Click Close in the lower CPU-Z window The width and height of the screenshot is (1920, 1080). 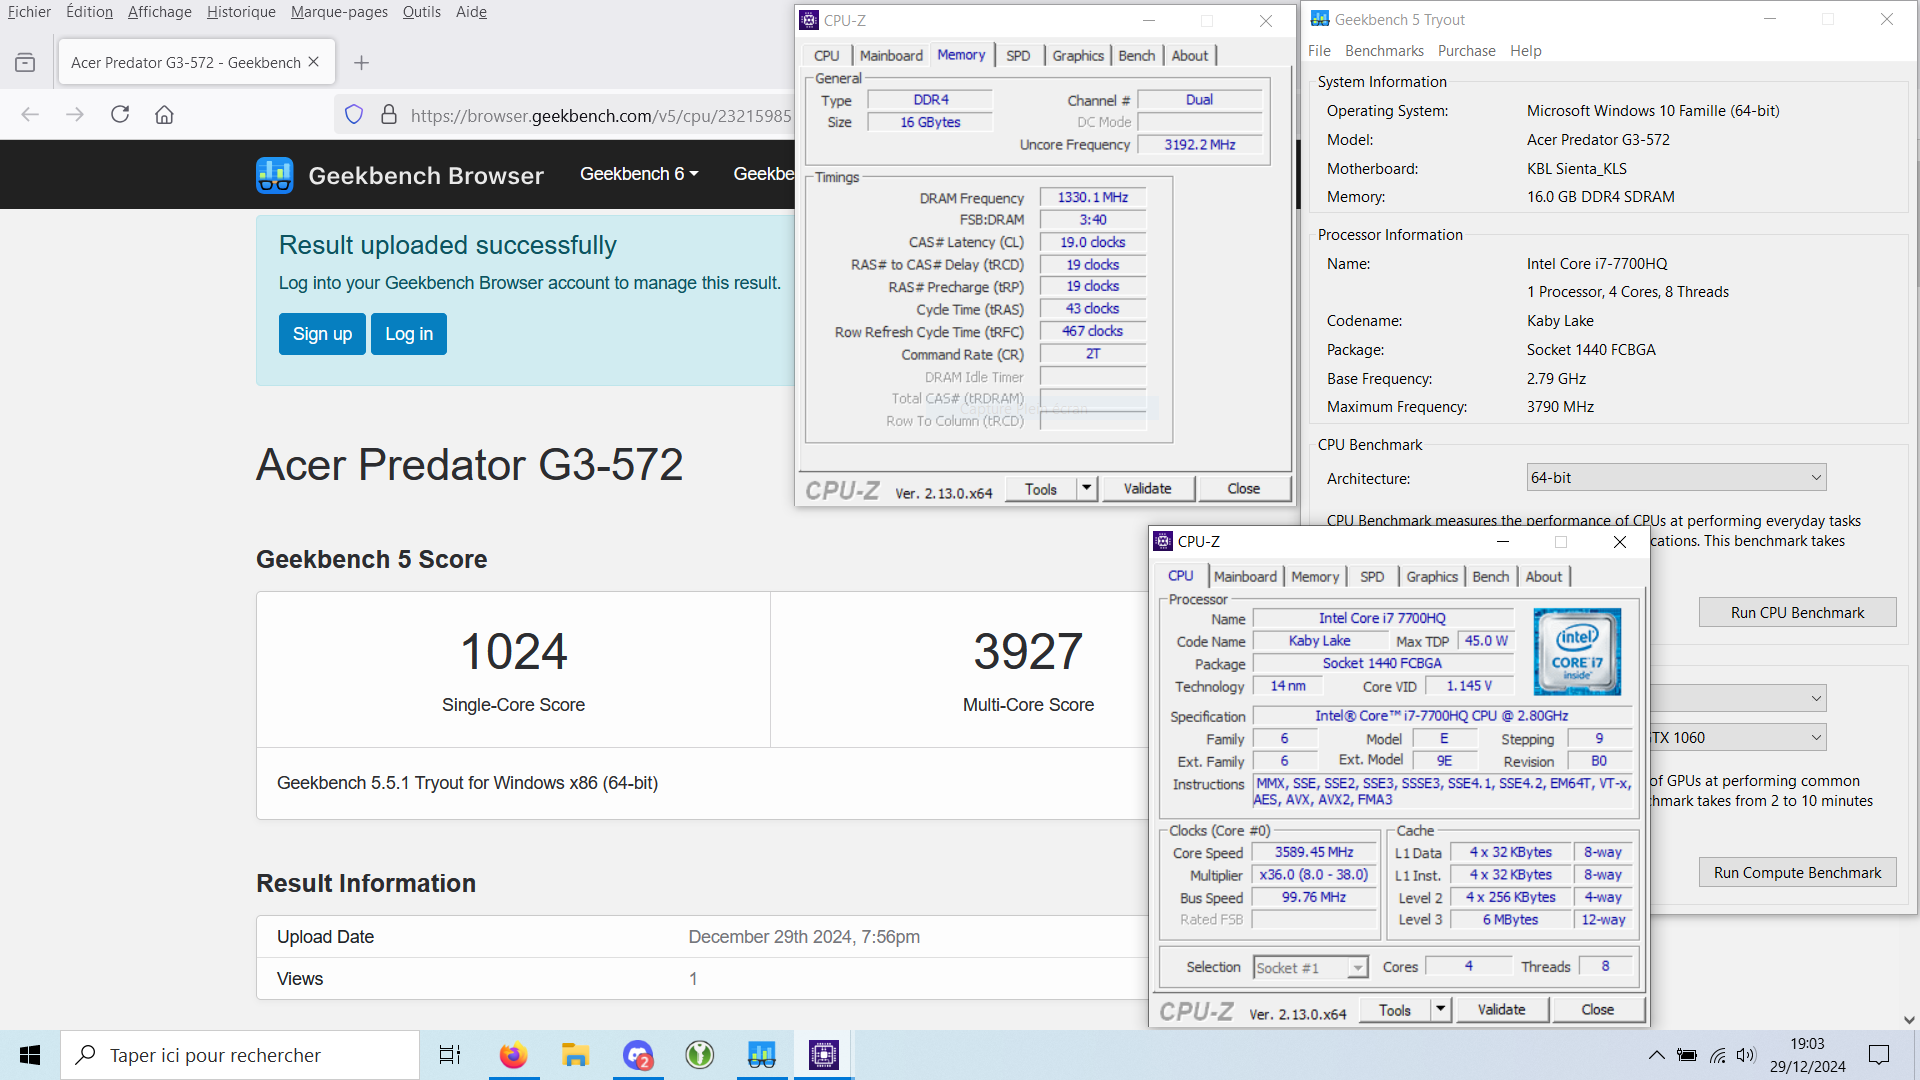tap(1597, 1010)
